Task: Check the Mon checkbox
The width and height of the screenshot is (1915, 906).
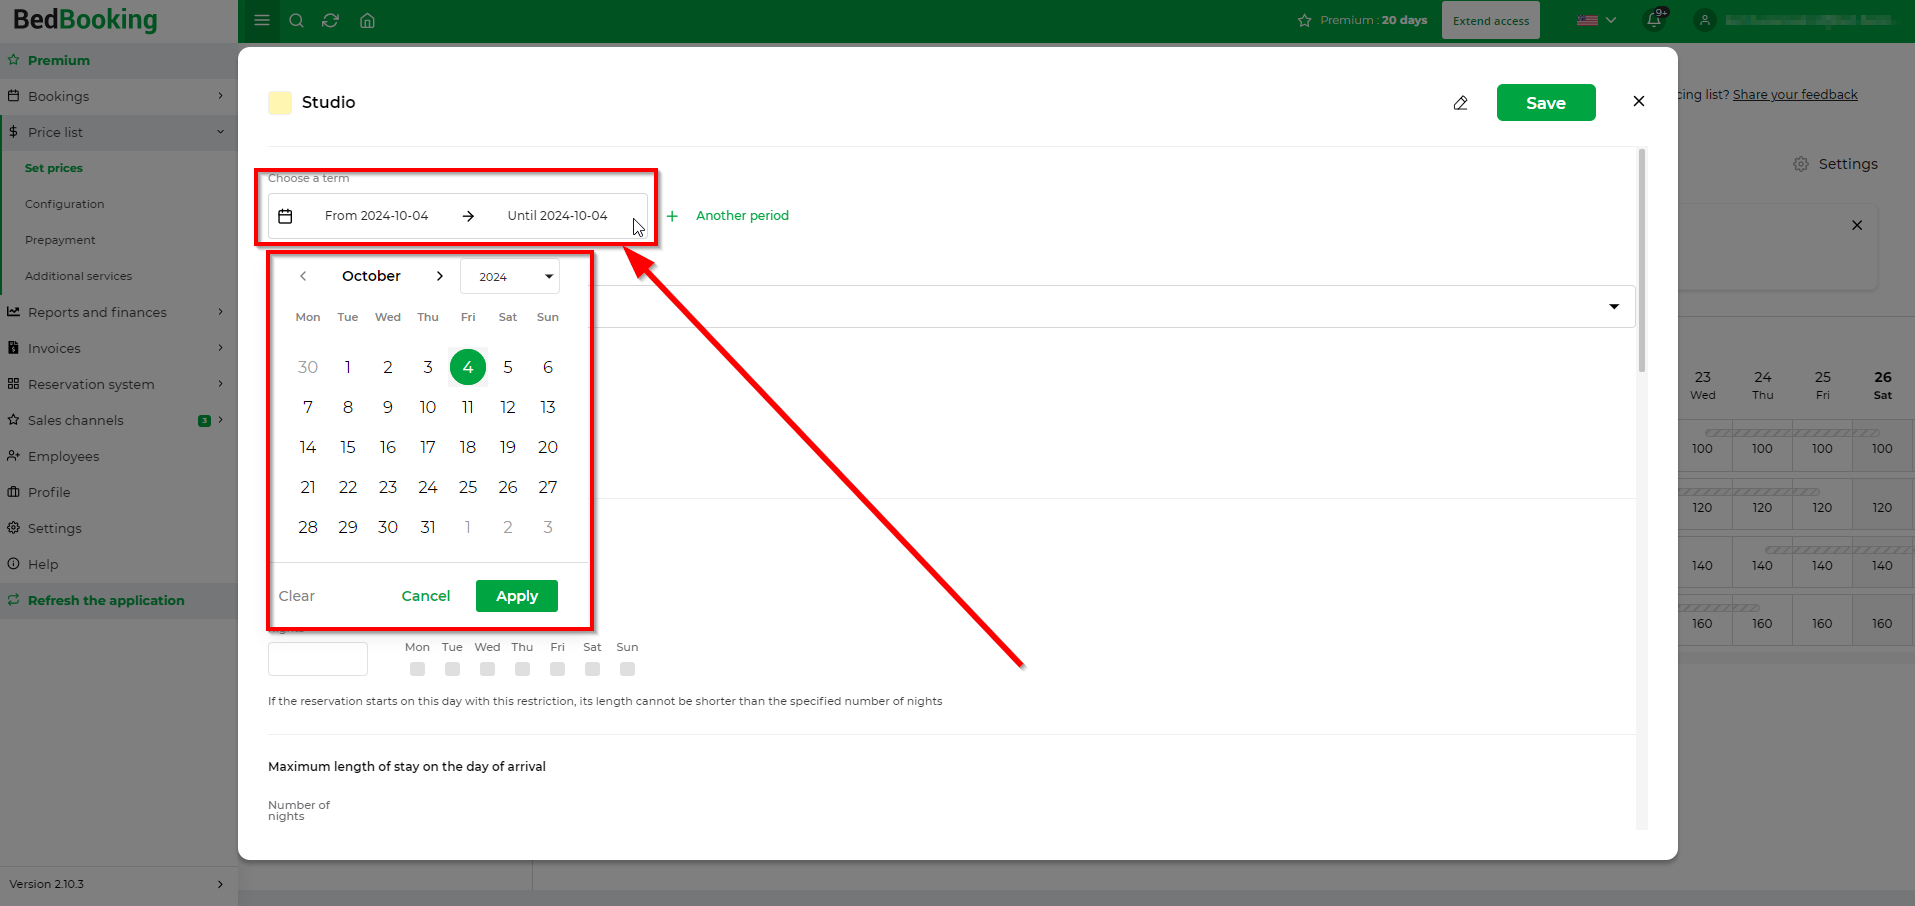Action: coord(417,669)
